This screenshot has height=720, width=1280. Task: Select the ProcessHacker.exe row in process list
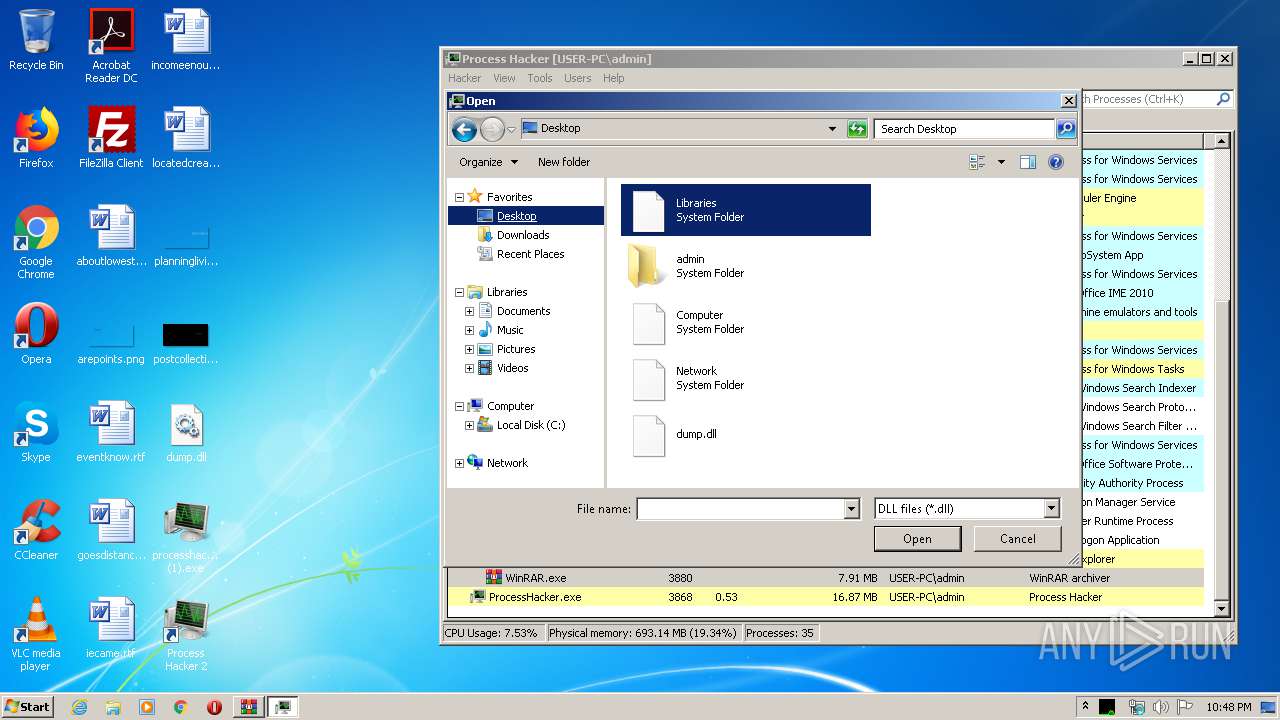[824, 597]
